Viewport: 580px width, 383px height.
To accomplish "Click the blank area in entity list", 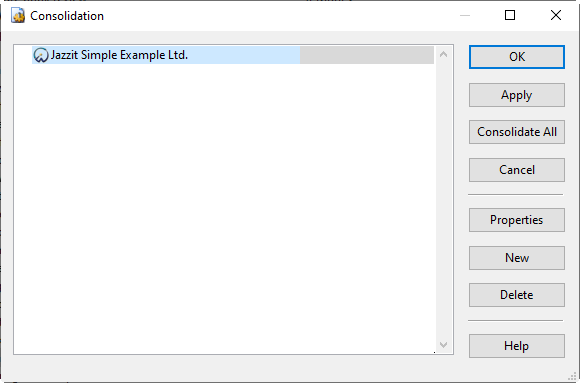I will [x=224, y=207].
